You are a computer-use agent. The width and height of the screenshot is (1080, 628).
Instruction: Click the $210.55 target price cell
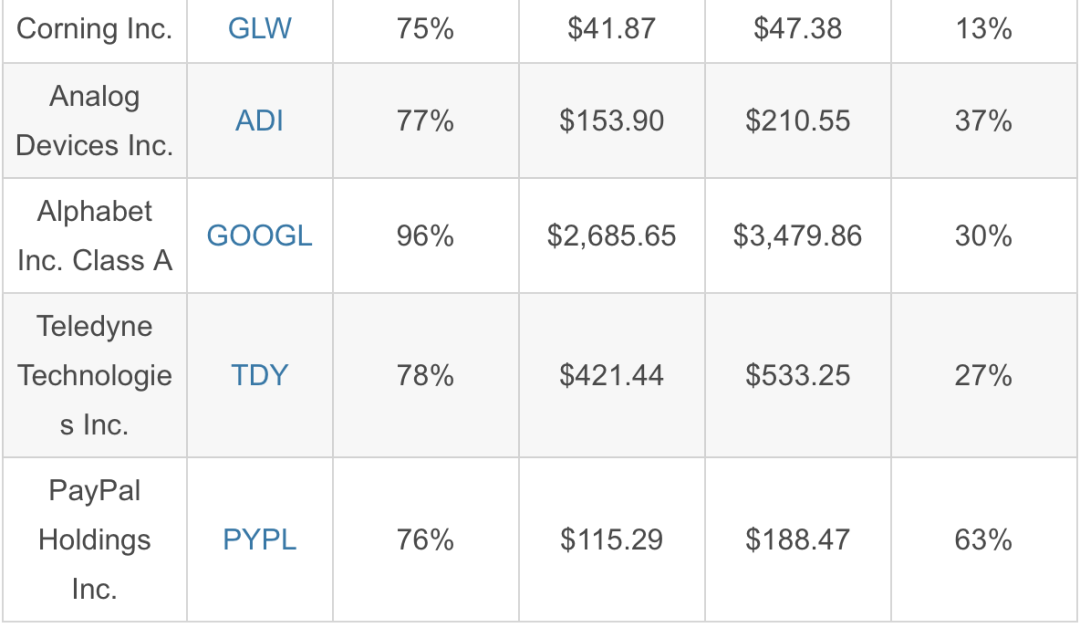point(798,121)
